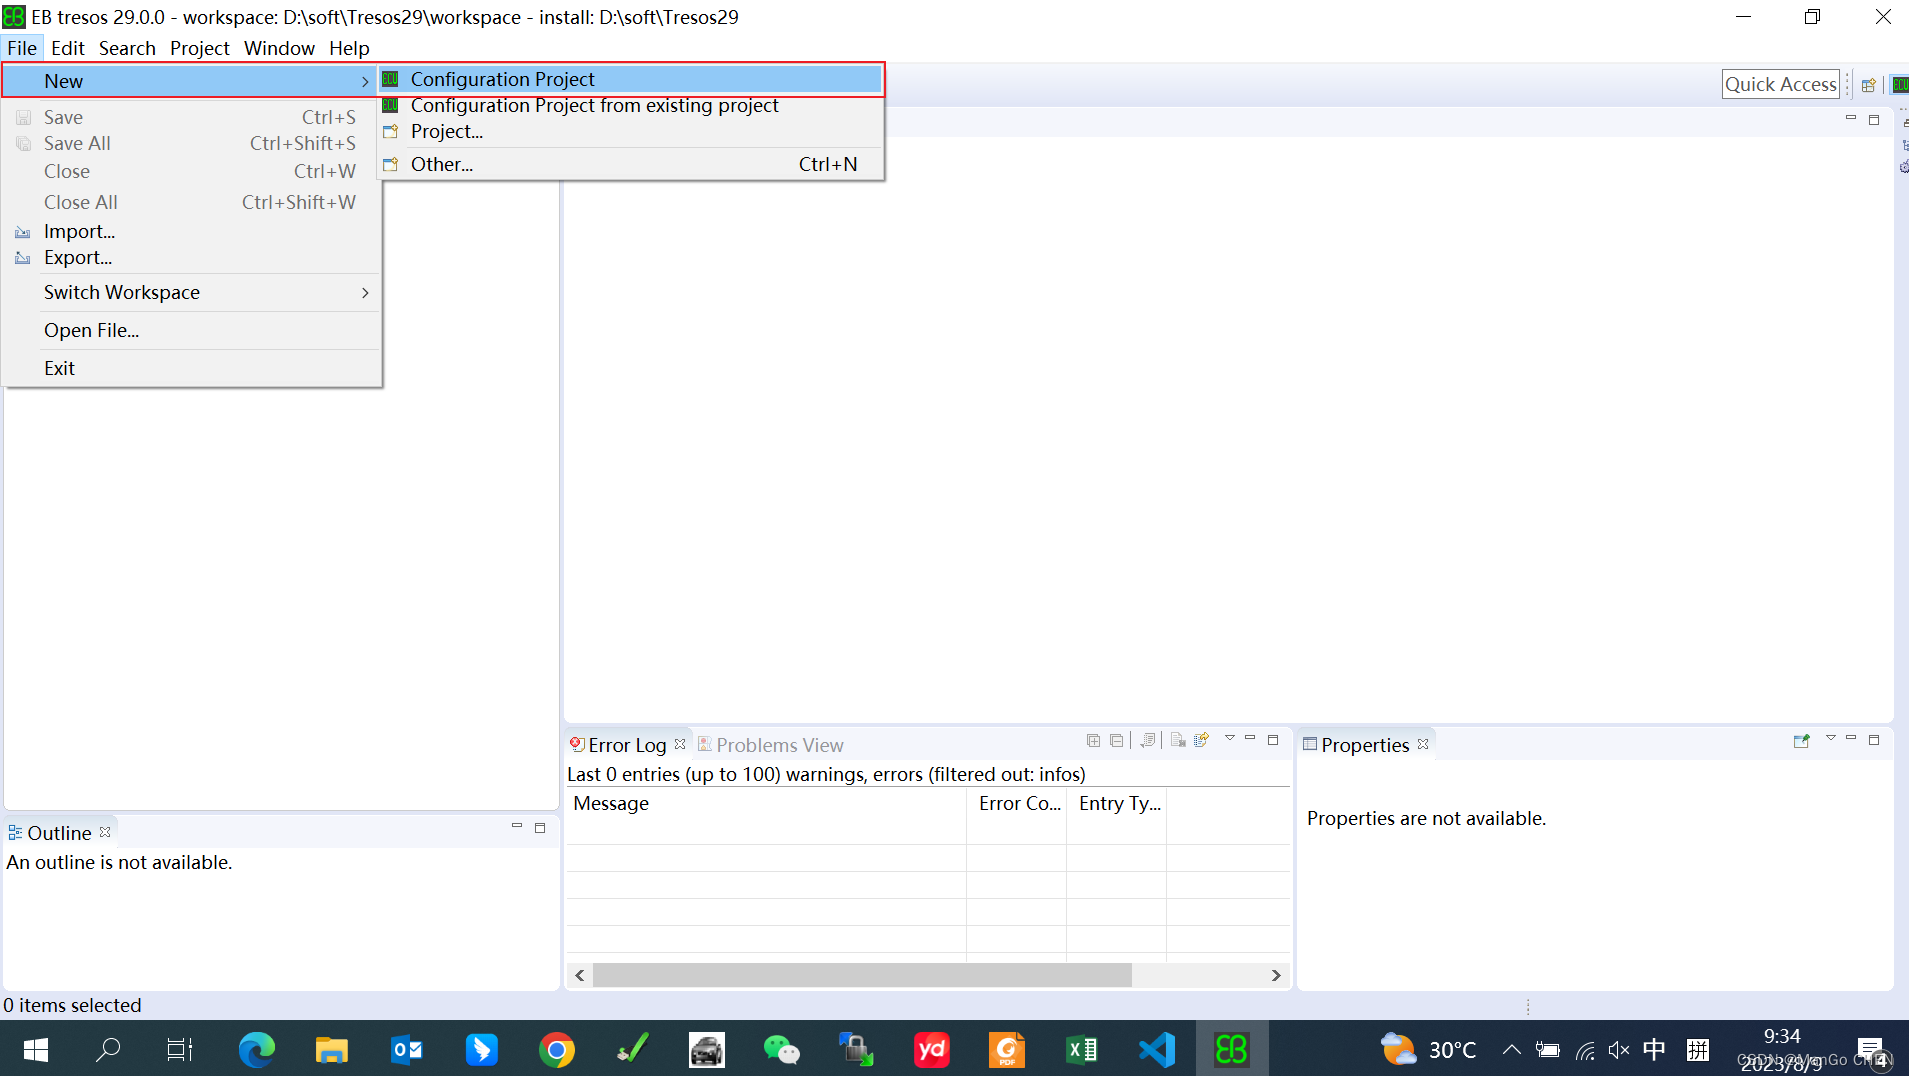Open the Error Log view menu dropdown
The height and width of the screenshot is (1076, 1909).
point(1230,739)
